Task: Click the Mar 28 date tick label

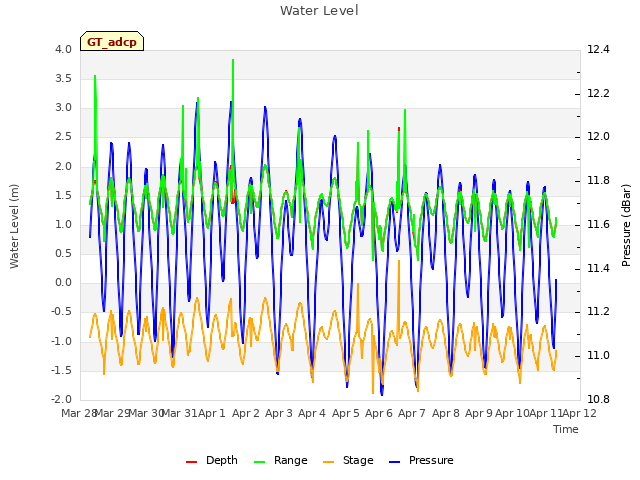Action: pyautogui.click(x=79, y=413)
